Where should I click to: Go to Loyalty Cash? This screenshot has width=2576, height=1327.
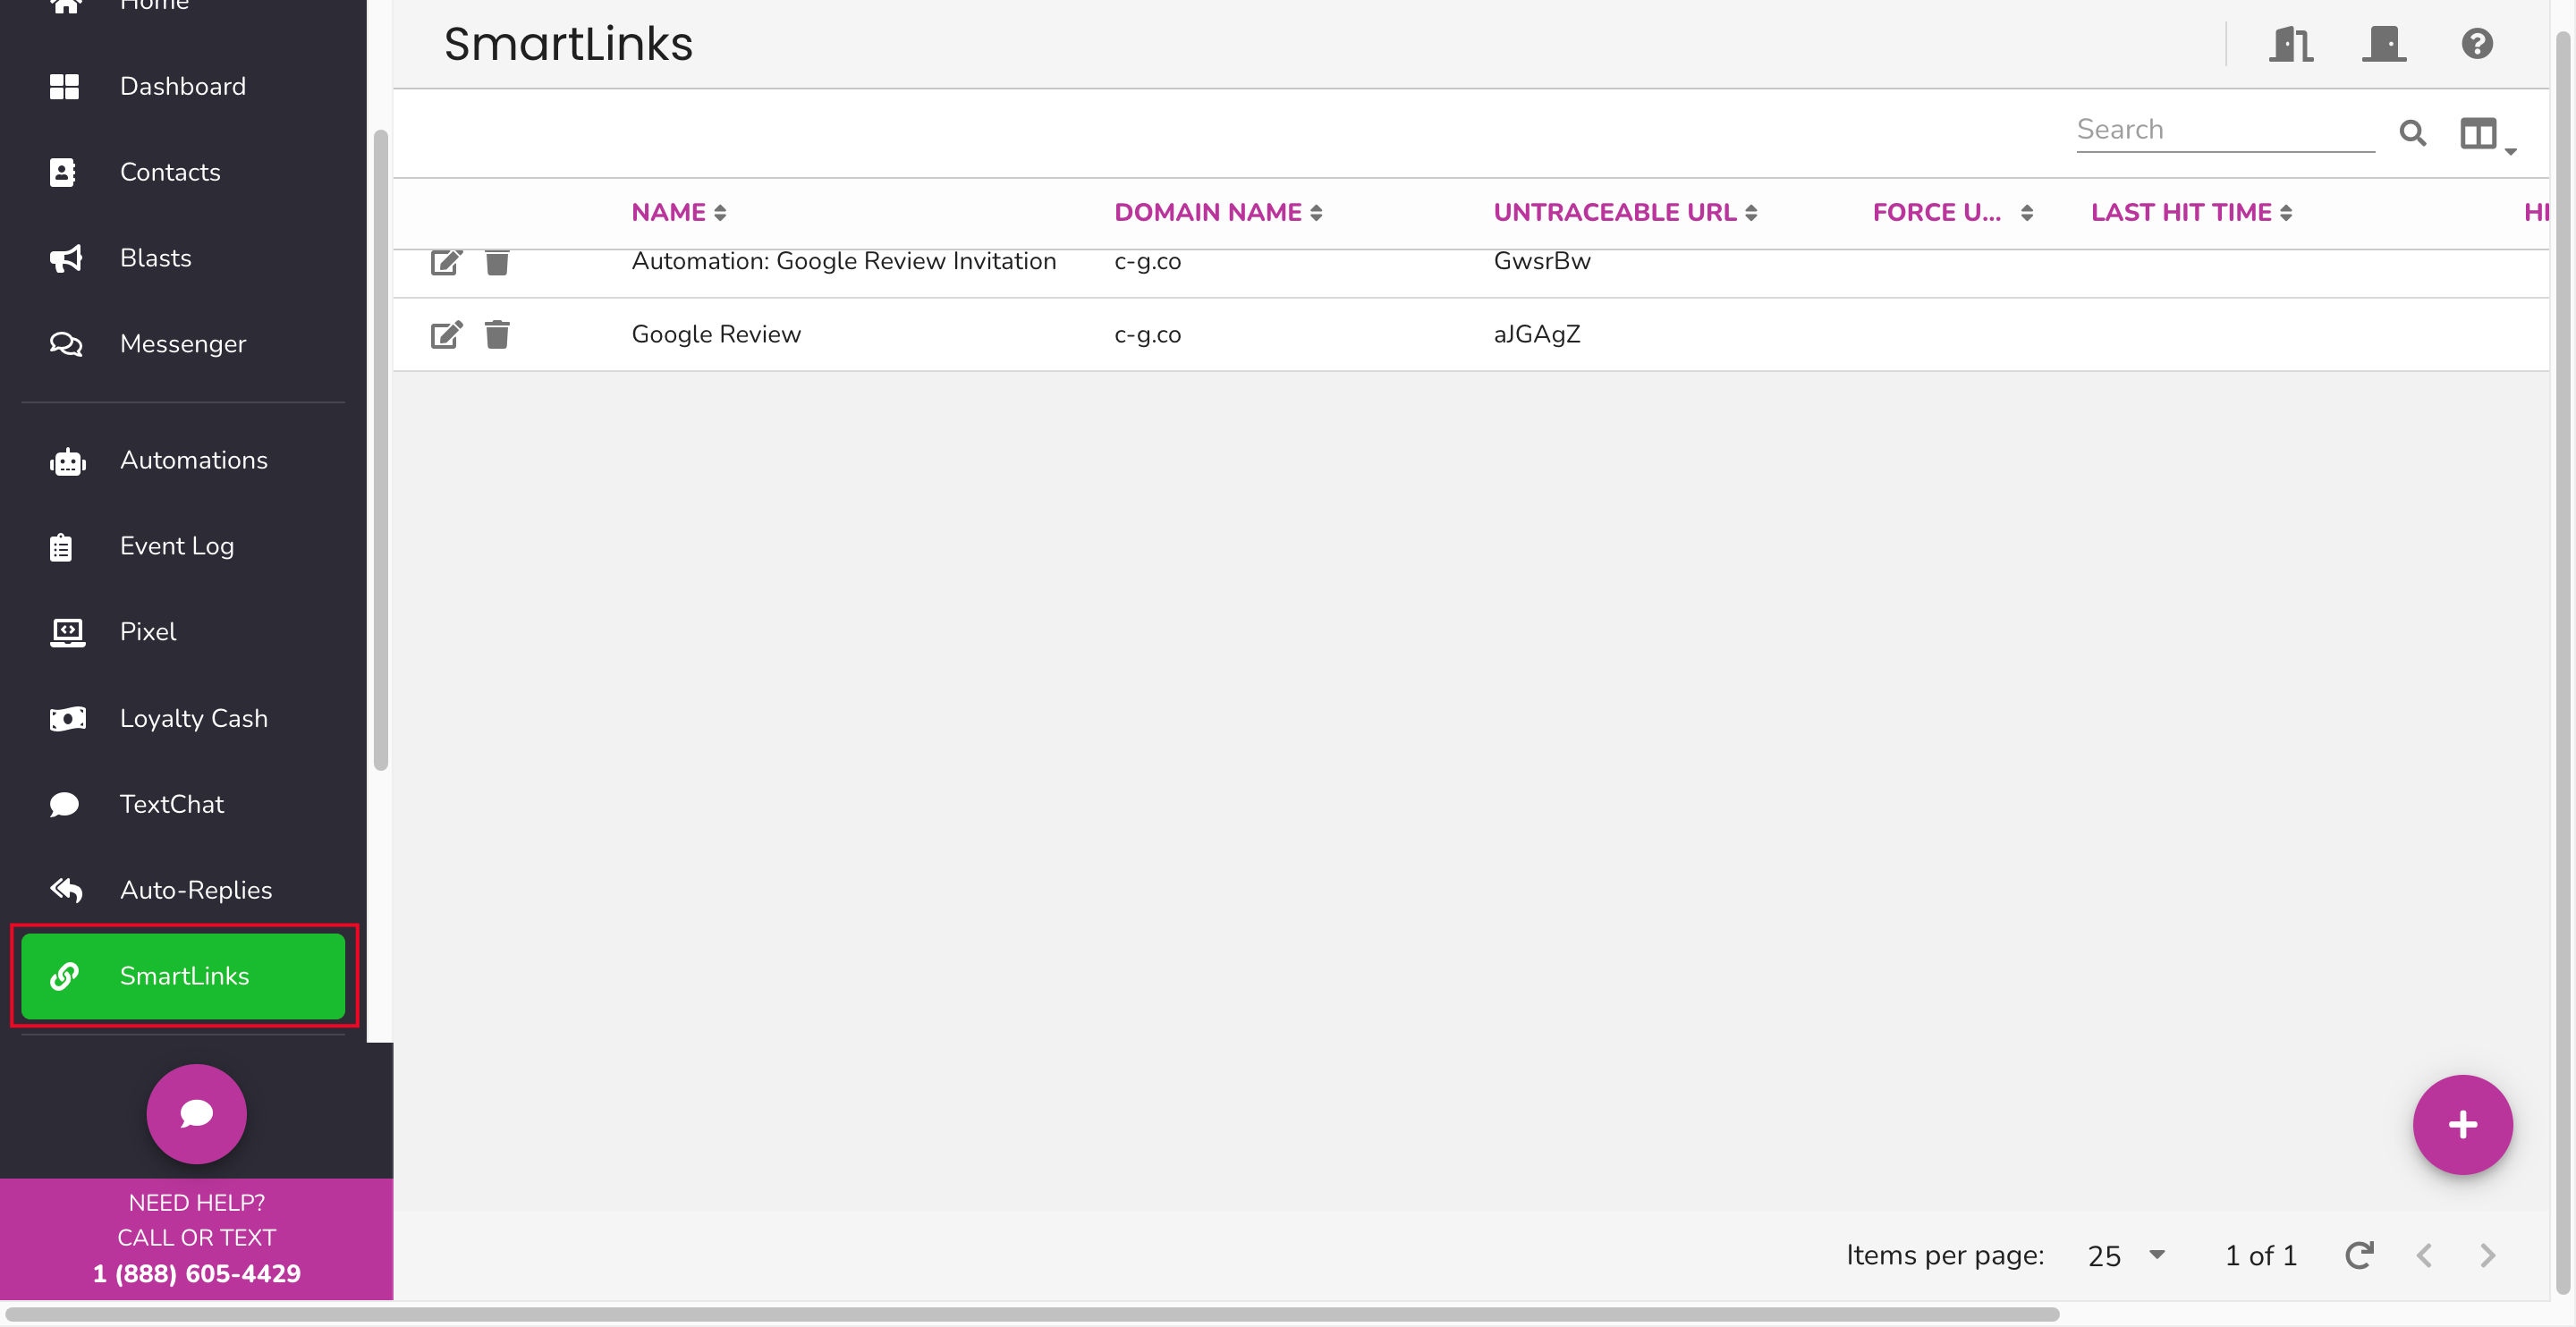pyautogui.click(x=183, y=718)
